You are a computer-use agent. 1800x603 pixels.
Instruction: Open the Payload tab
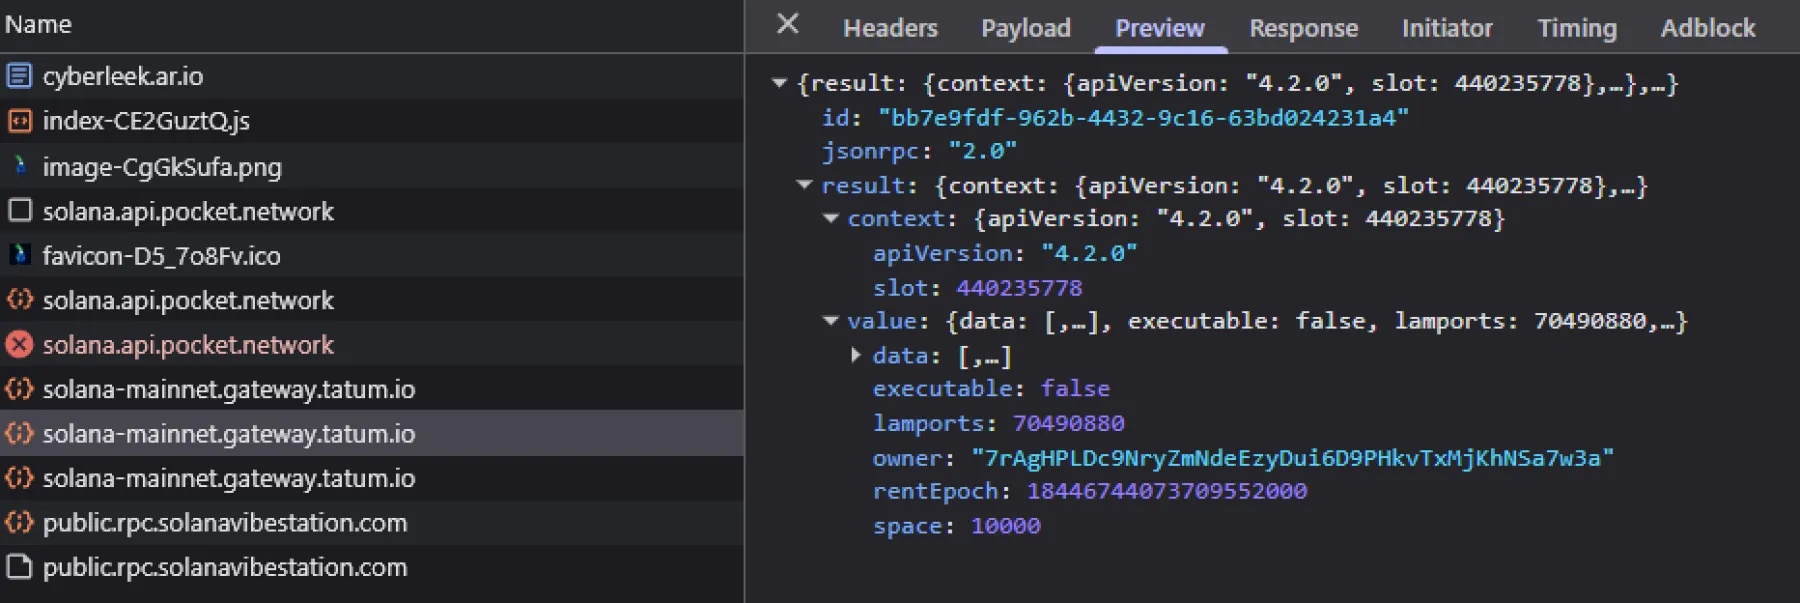(1026, 28)
